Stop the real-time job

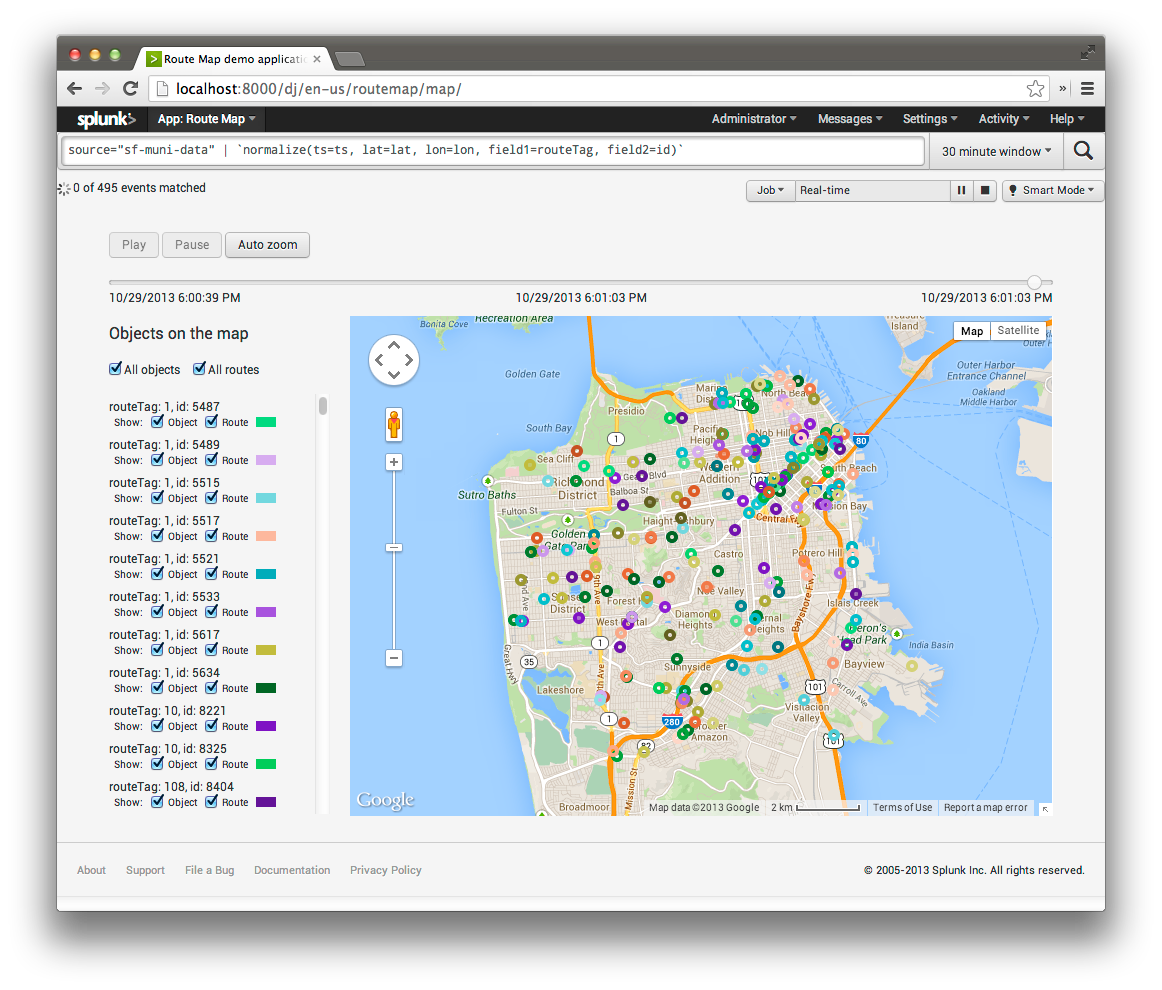[985, 190]
